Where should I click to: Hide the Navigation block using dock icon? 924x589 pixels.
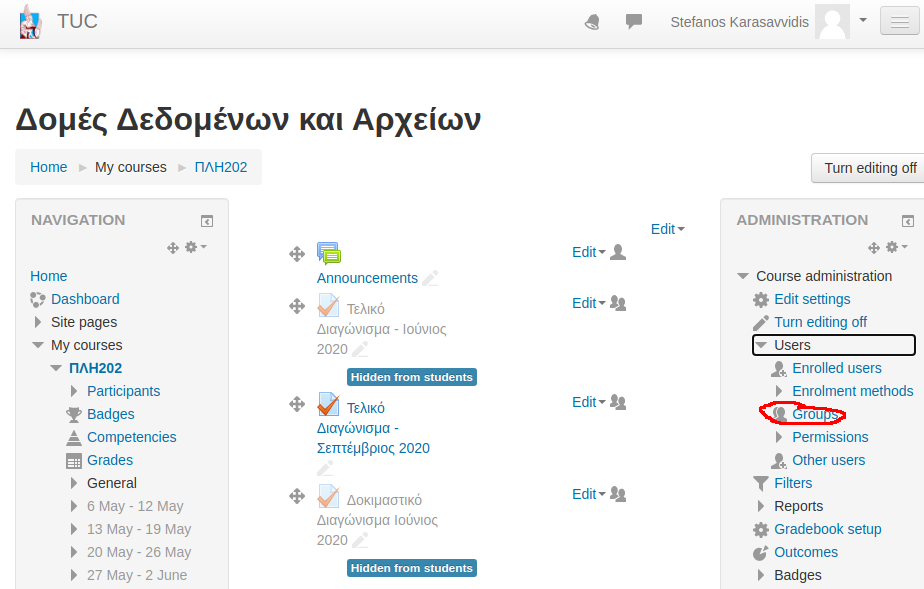(207, 221)
